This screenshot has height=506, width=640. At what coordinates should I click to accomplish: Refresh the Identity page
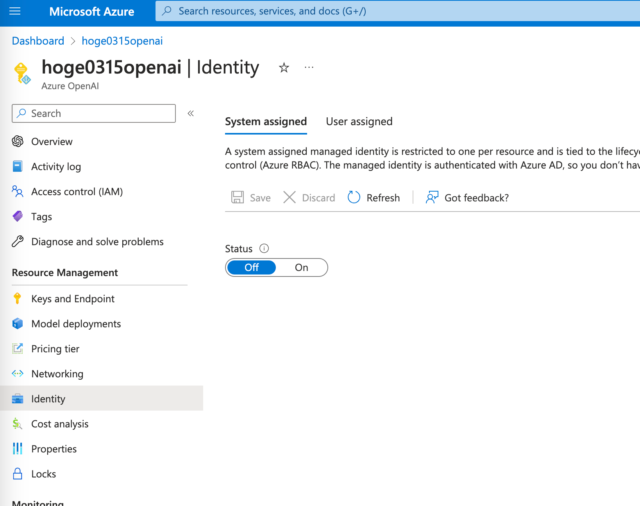pyautogui.click(x=373, y=198)
